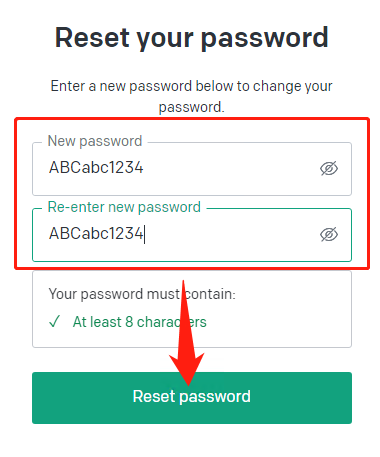Viewport: 380px width, 457px height.
Task: Click the 'Enter a new password below' instruction text
Action: tap(192, 96)
